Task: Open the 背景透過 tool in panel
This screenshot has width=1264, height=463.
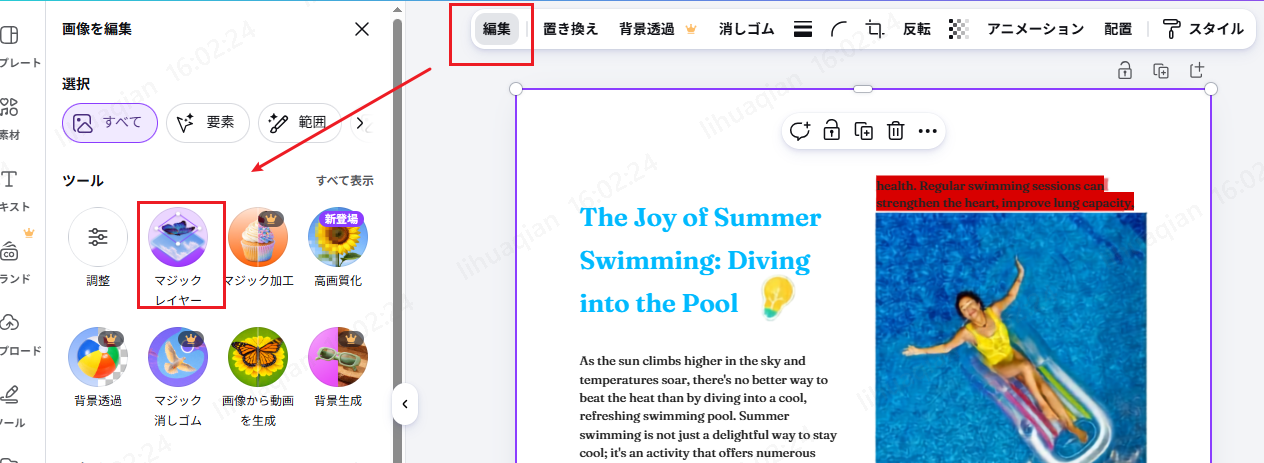Action: [x=98, y=368]
